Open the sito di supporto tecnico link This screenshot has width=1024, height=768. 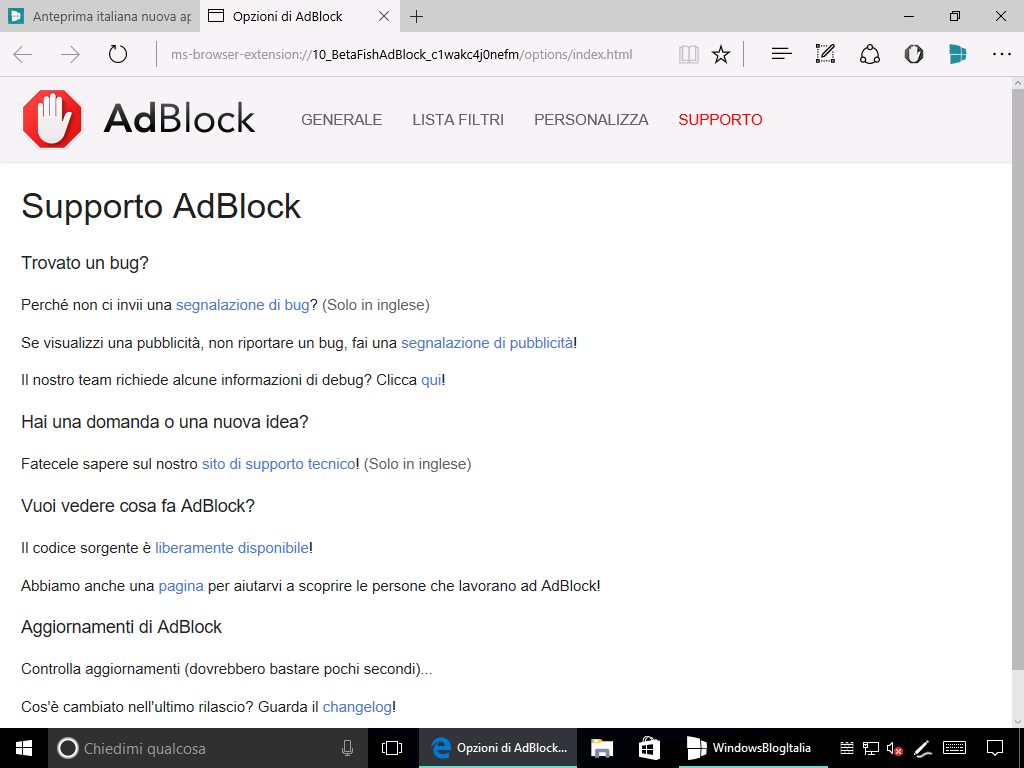pyautogui.click(x=279, y=464)
